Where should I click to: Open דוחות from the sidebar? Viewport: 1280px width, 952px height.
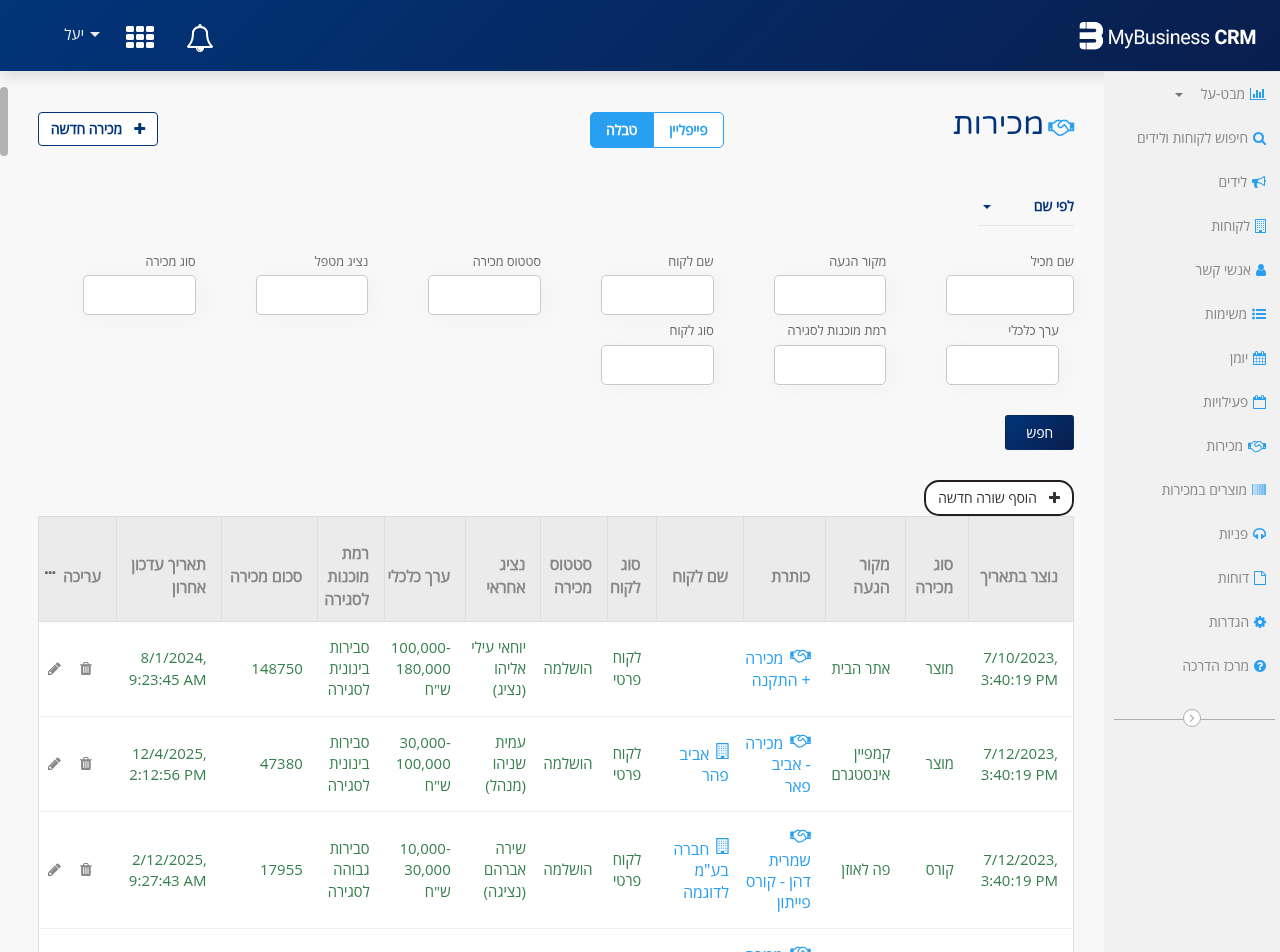[x=1241, y=578]
